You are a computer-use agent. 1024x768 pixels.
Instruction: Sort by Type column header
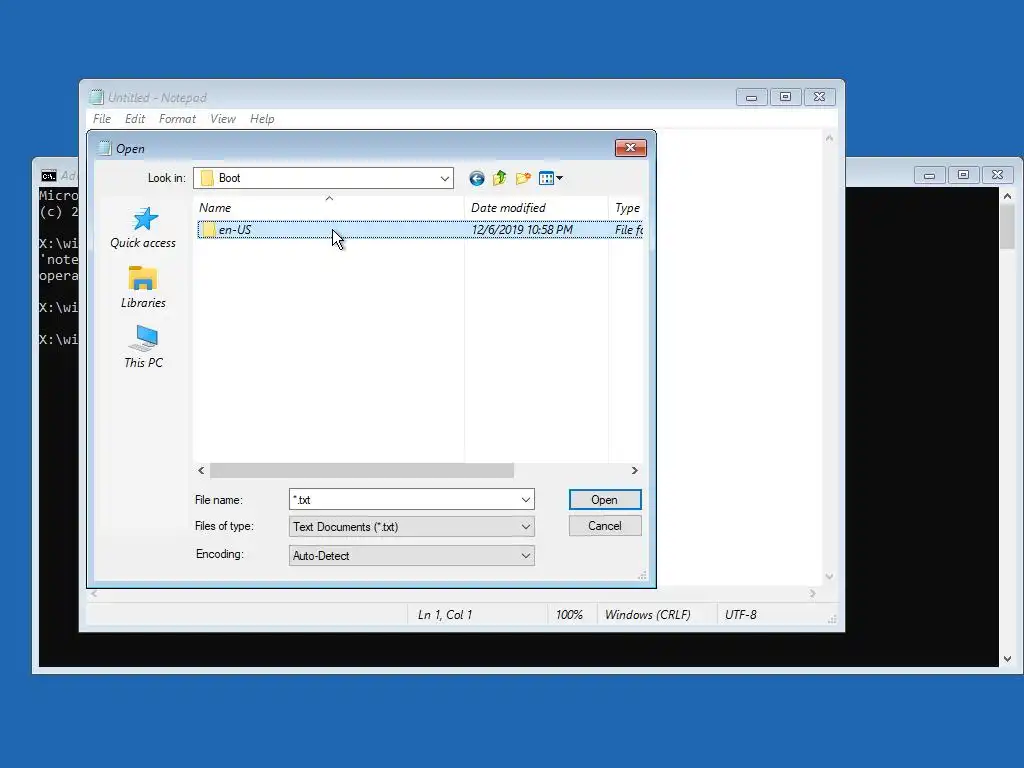coord(627,208)
